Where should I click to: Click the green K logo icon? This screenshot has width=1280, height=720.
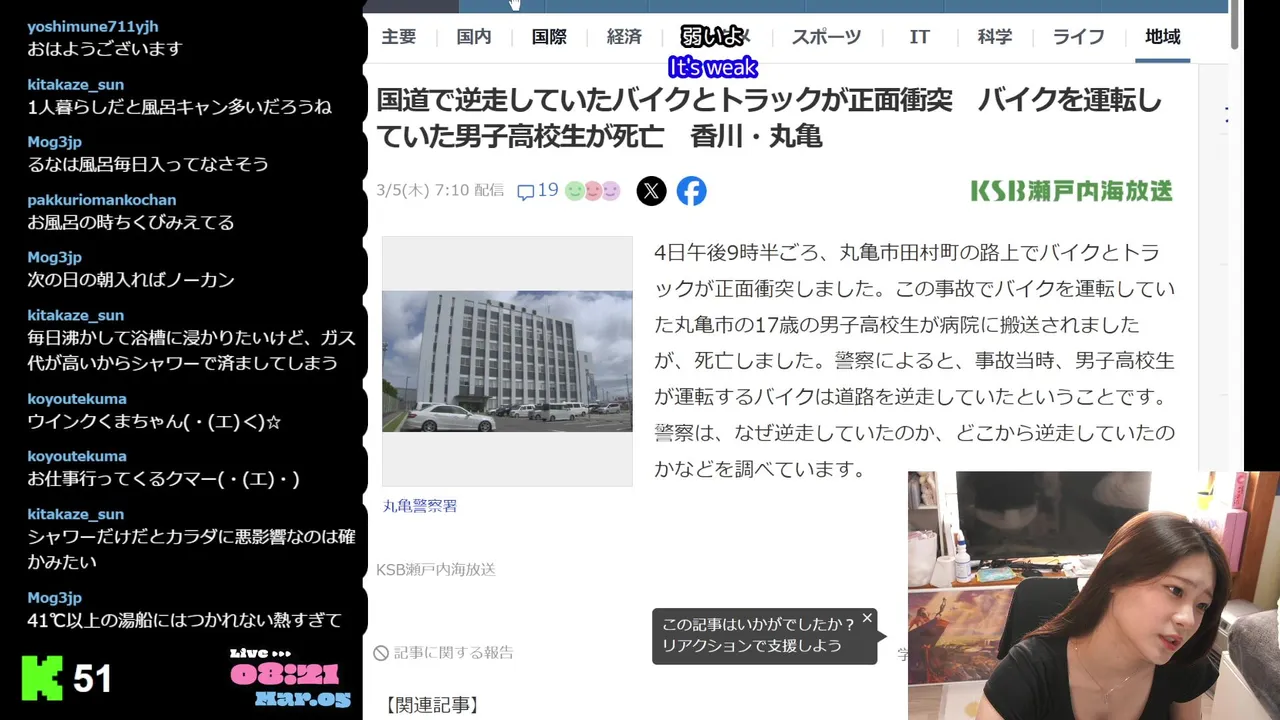(x=42, y=679)
